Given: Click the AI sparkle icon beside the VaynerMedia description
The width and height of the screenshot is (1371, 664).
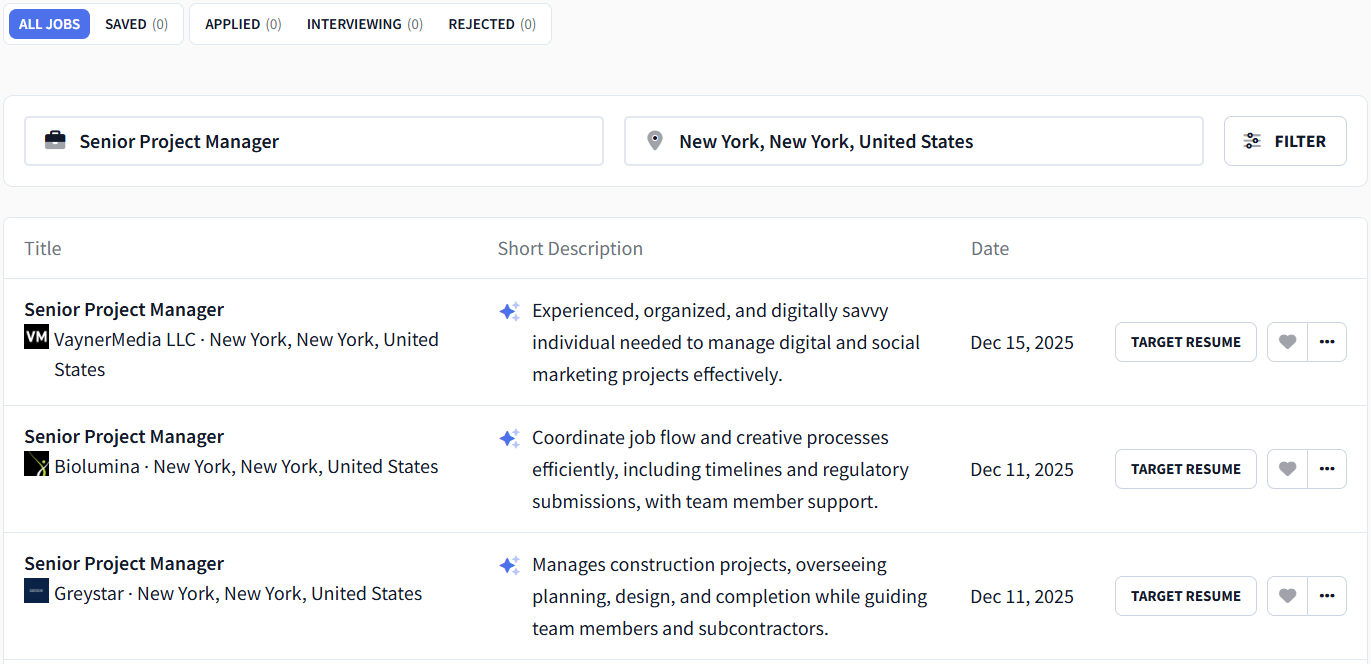Looking at the screenshot, I should point(509,311).
